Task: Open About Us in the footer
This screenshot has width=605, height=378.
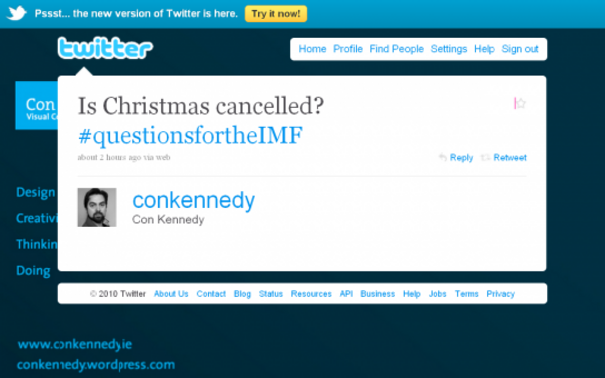Action: (x=171, y=294)
